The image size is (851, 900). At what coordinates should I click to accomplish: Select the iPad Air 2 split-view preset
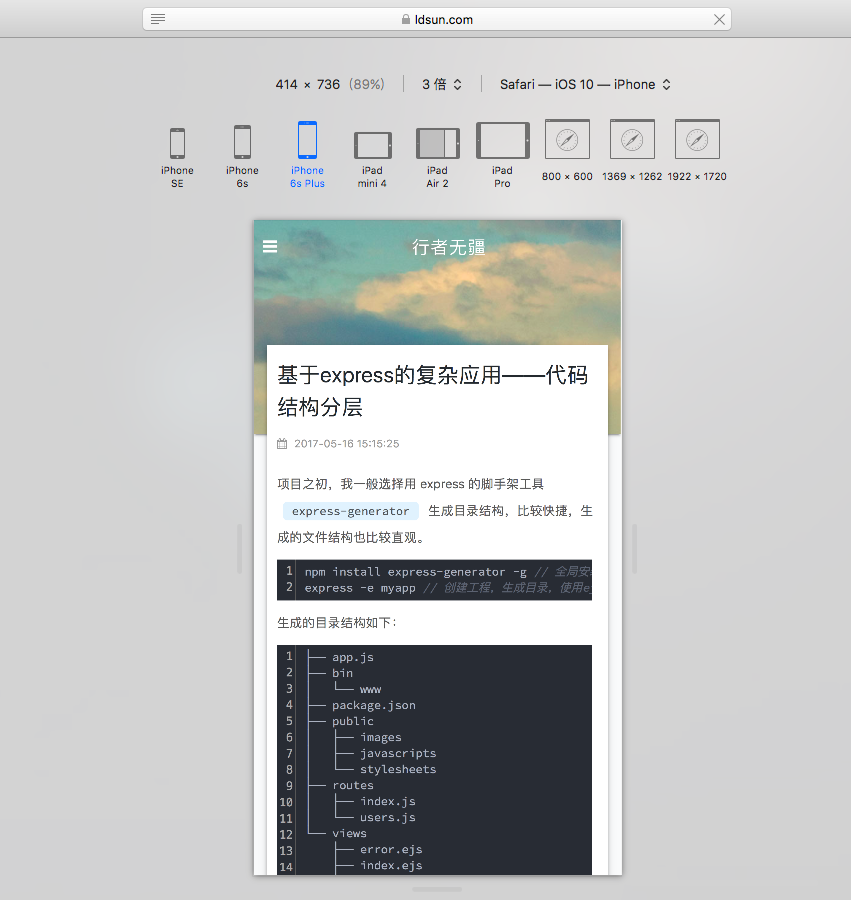(437, 158)
